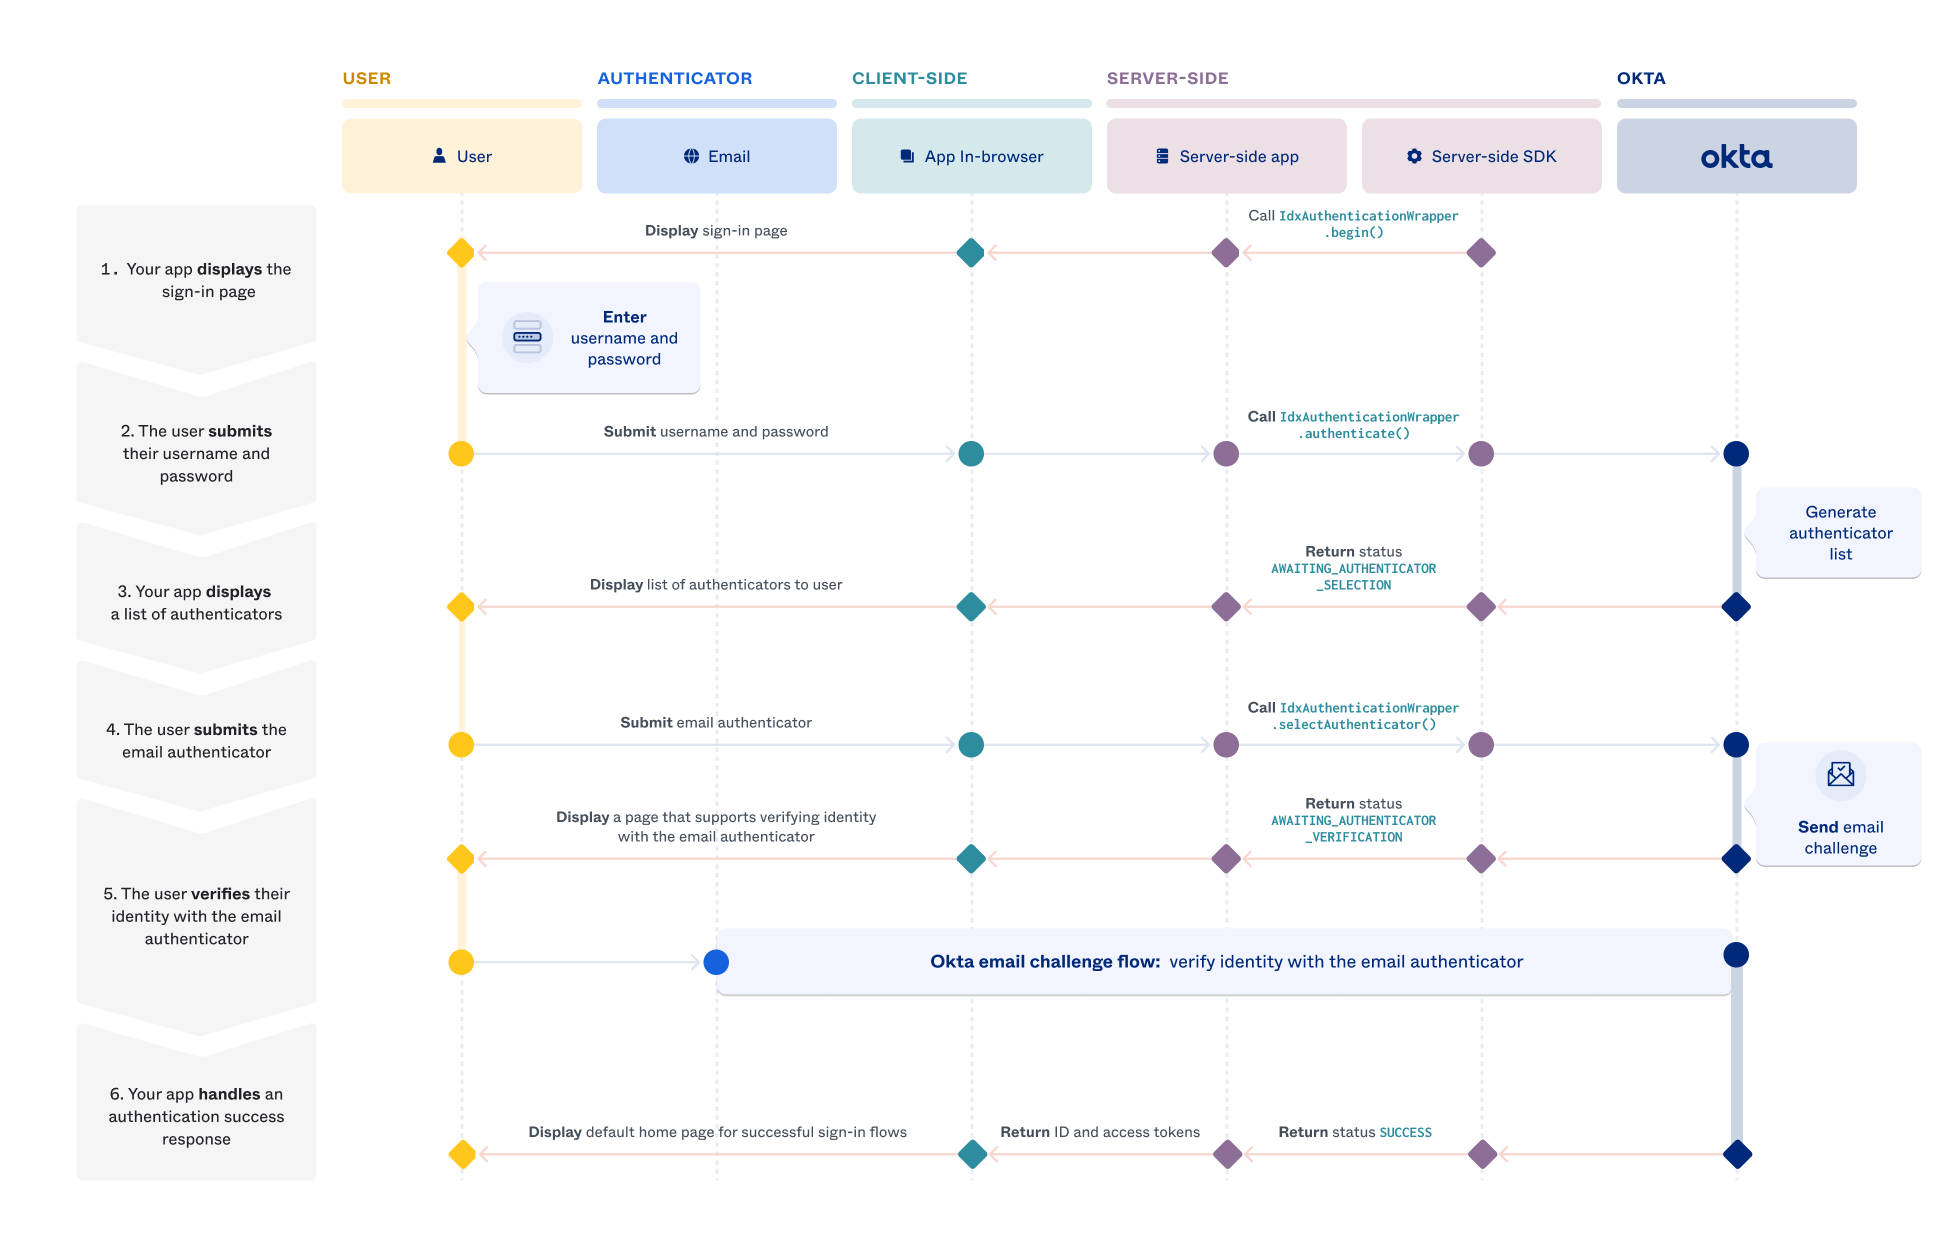This screenshot has height=1252, width=1934.
Task: Click the App In-browser icon
Action: click(904, 156)
